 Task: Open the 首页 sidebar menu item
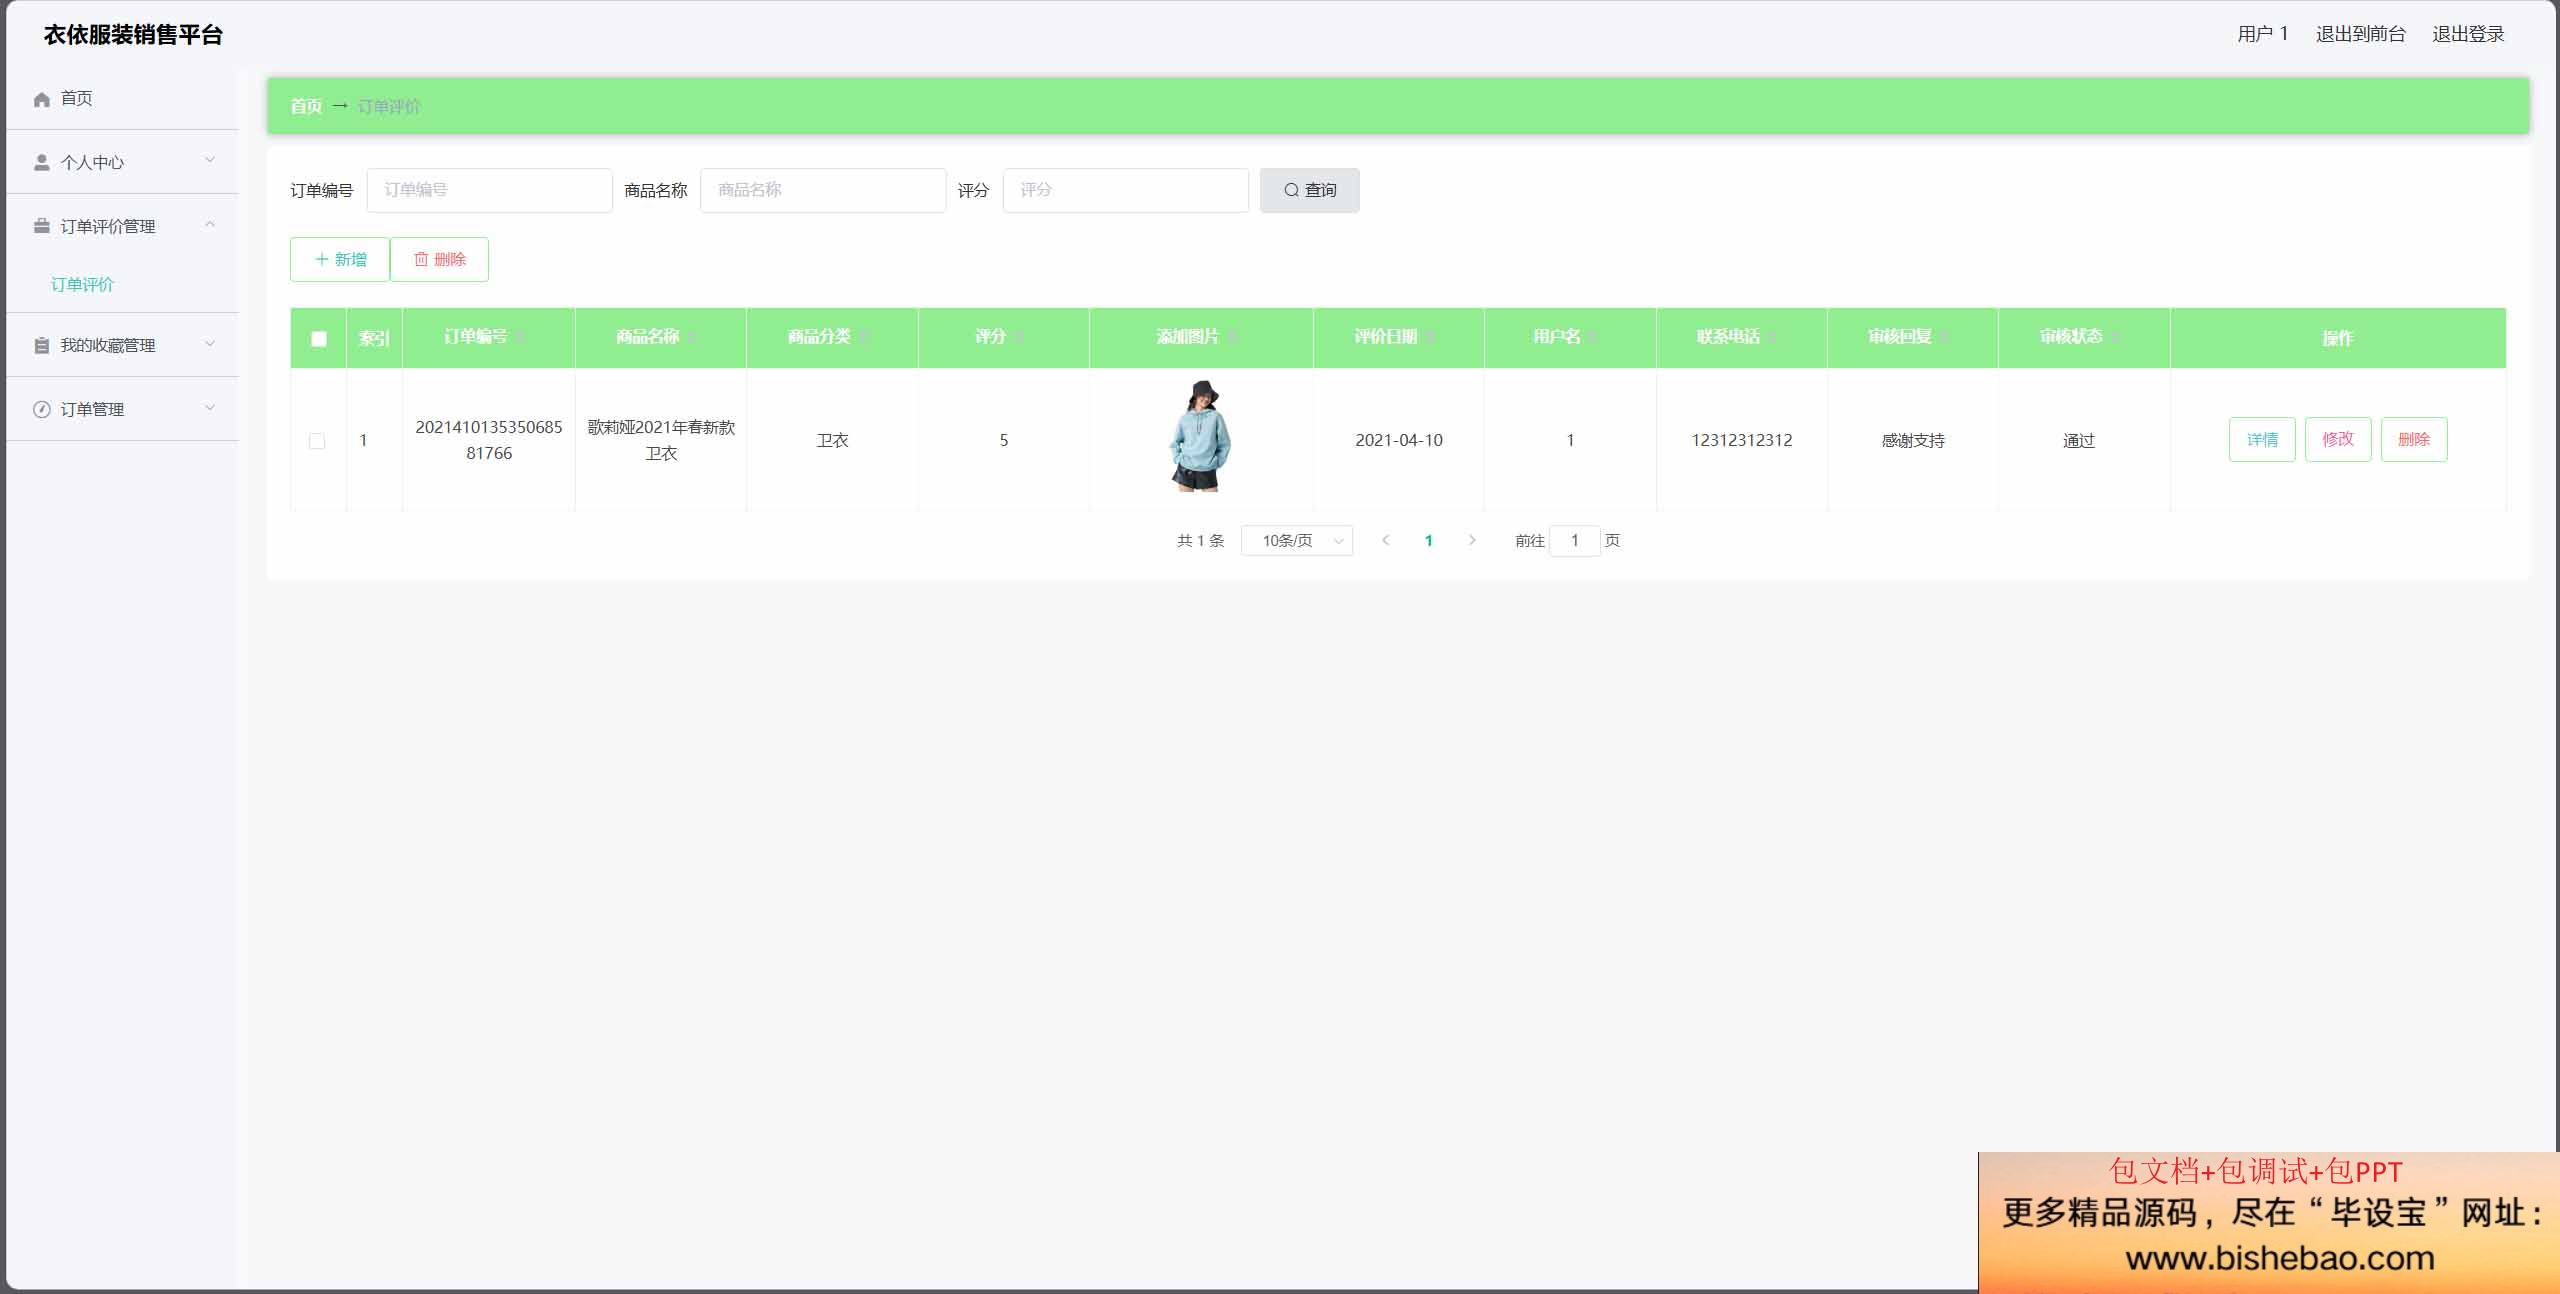[122, 98]
